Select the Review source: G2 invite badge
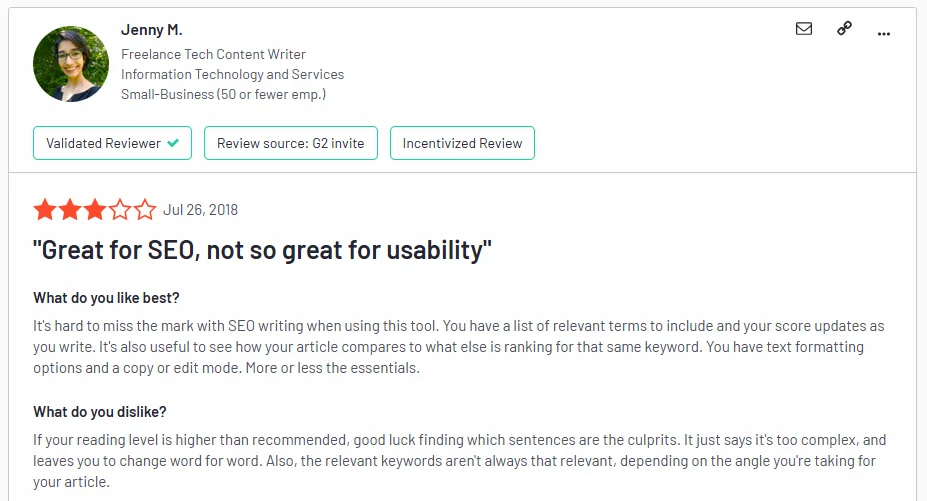 tap(290, 143)
